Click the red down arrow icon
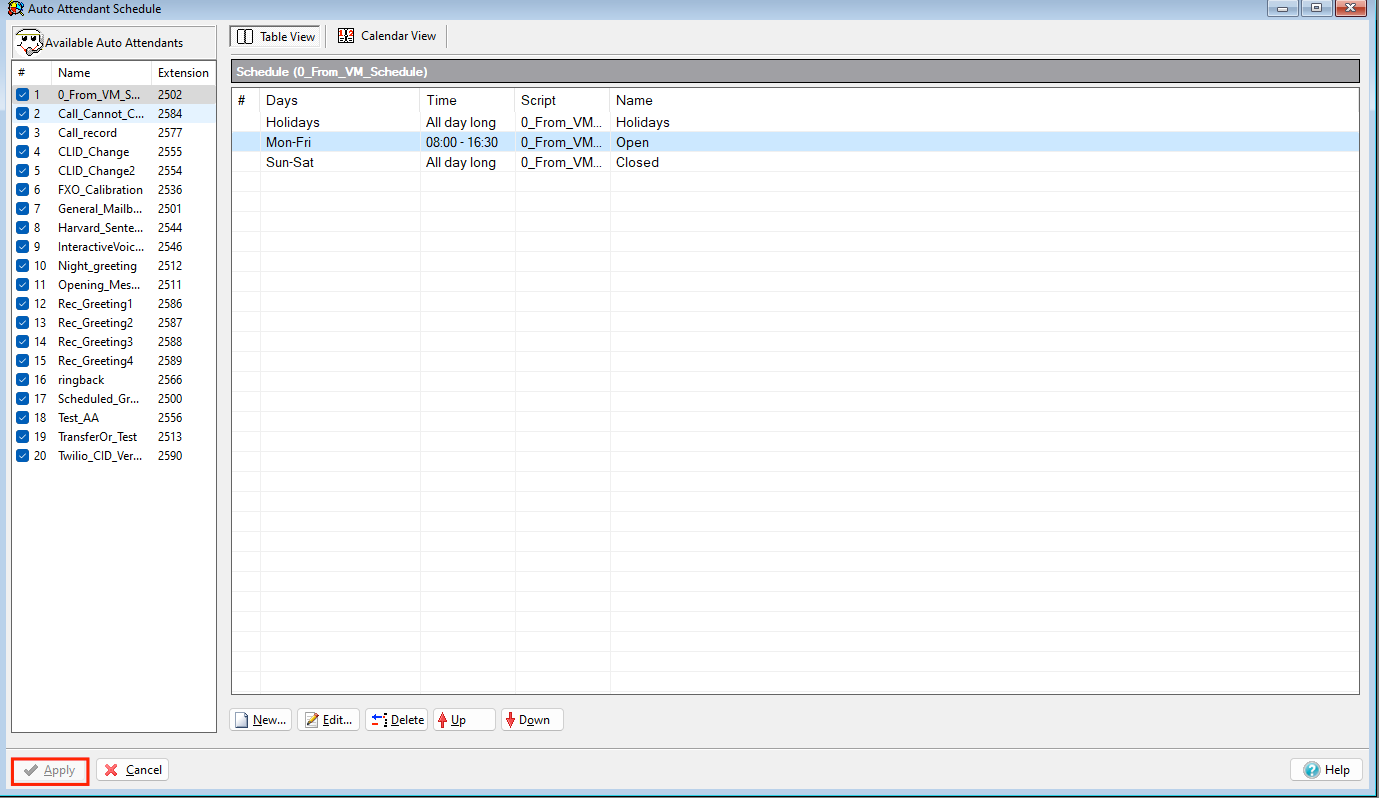1379x798 pixels. pos(510,720)
